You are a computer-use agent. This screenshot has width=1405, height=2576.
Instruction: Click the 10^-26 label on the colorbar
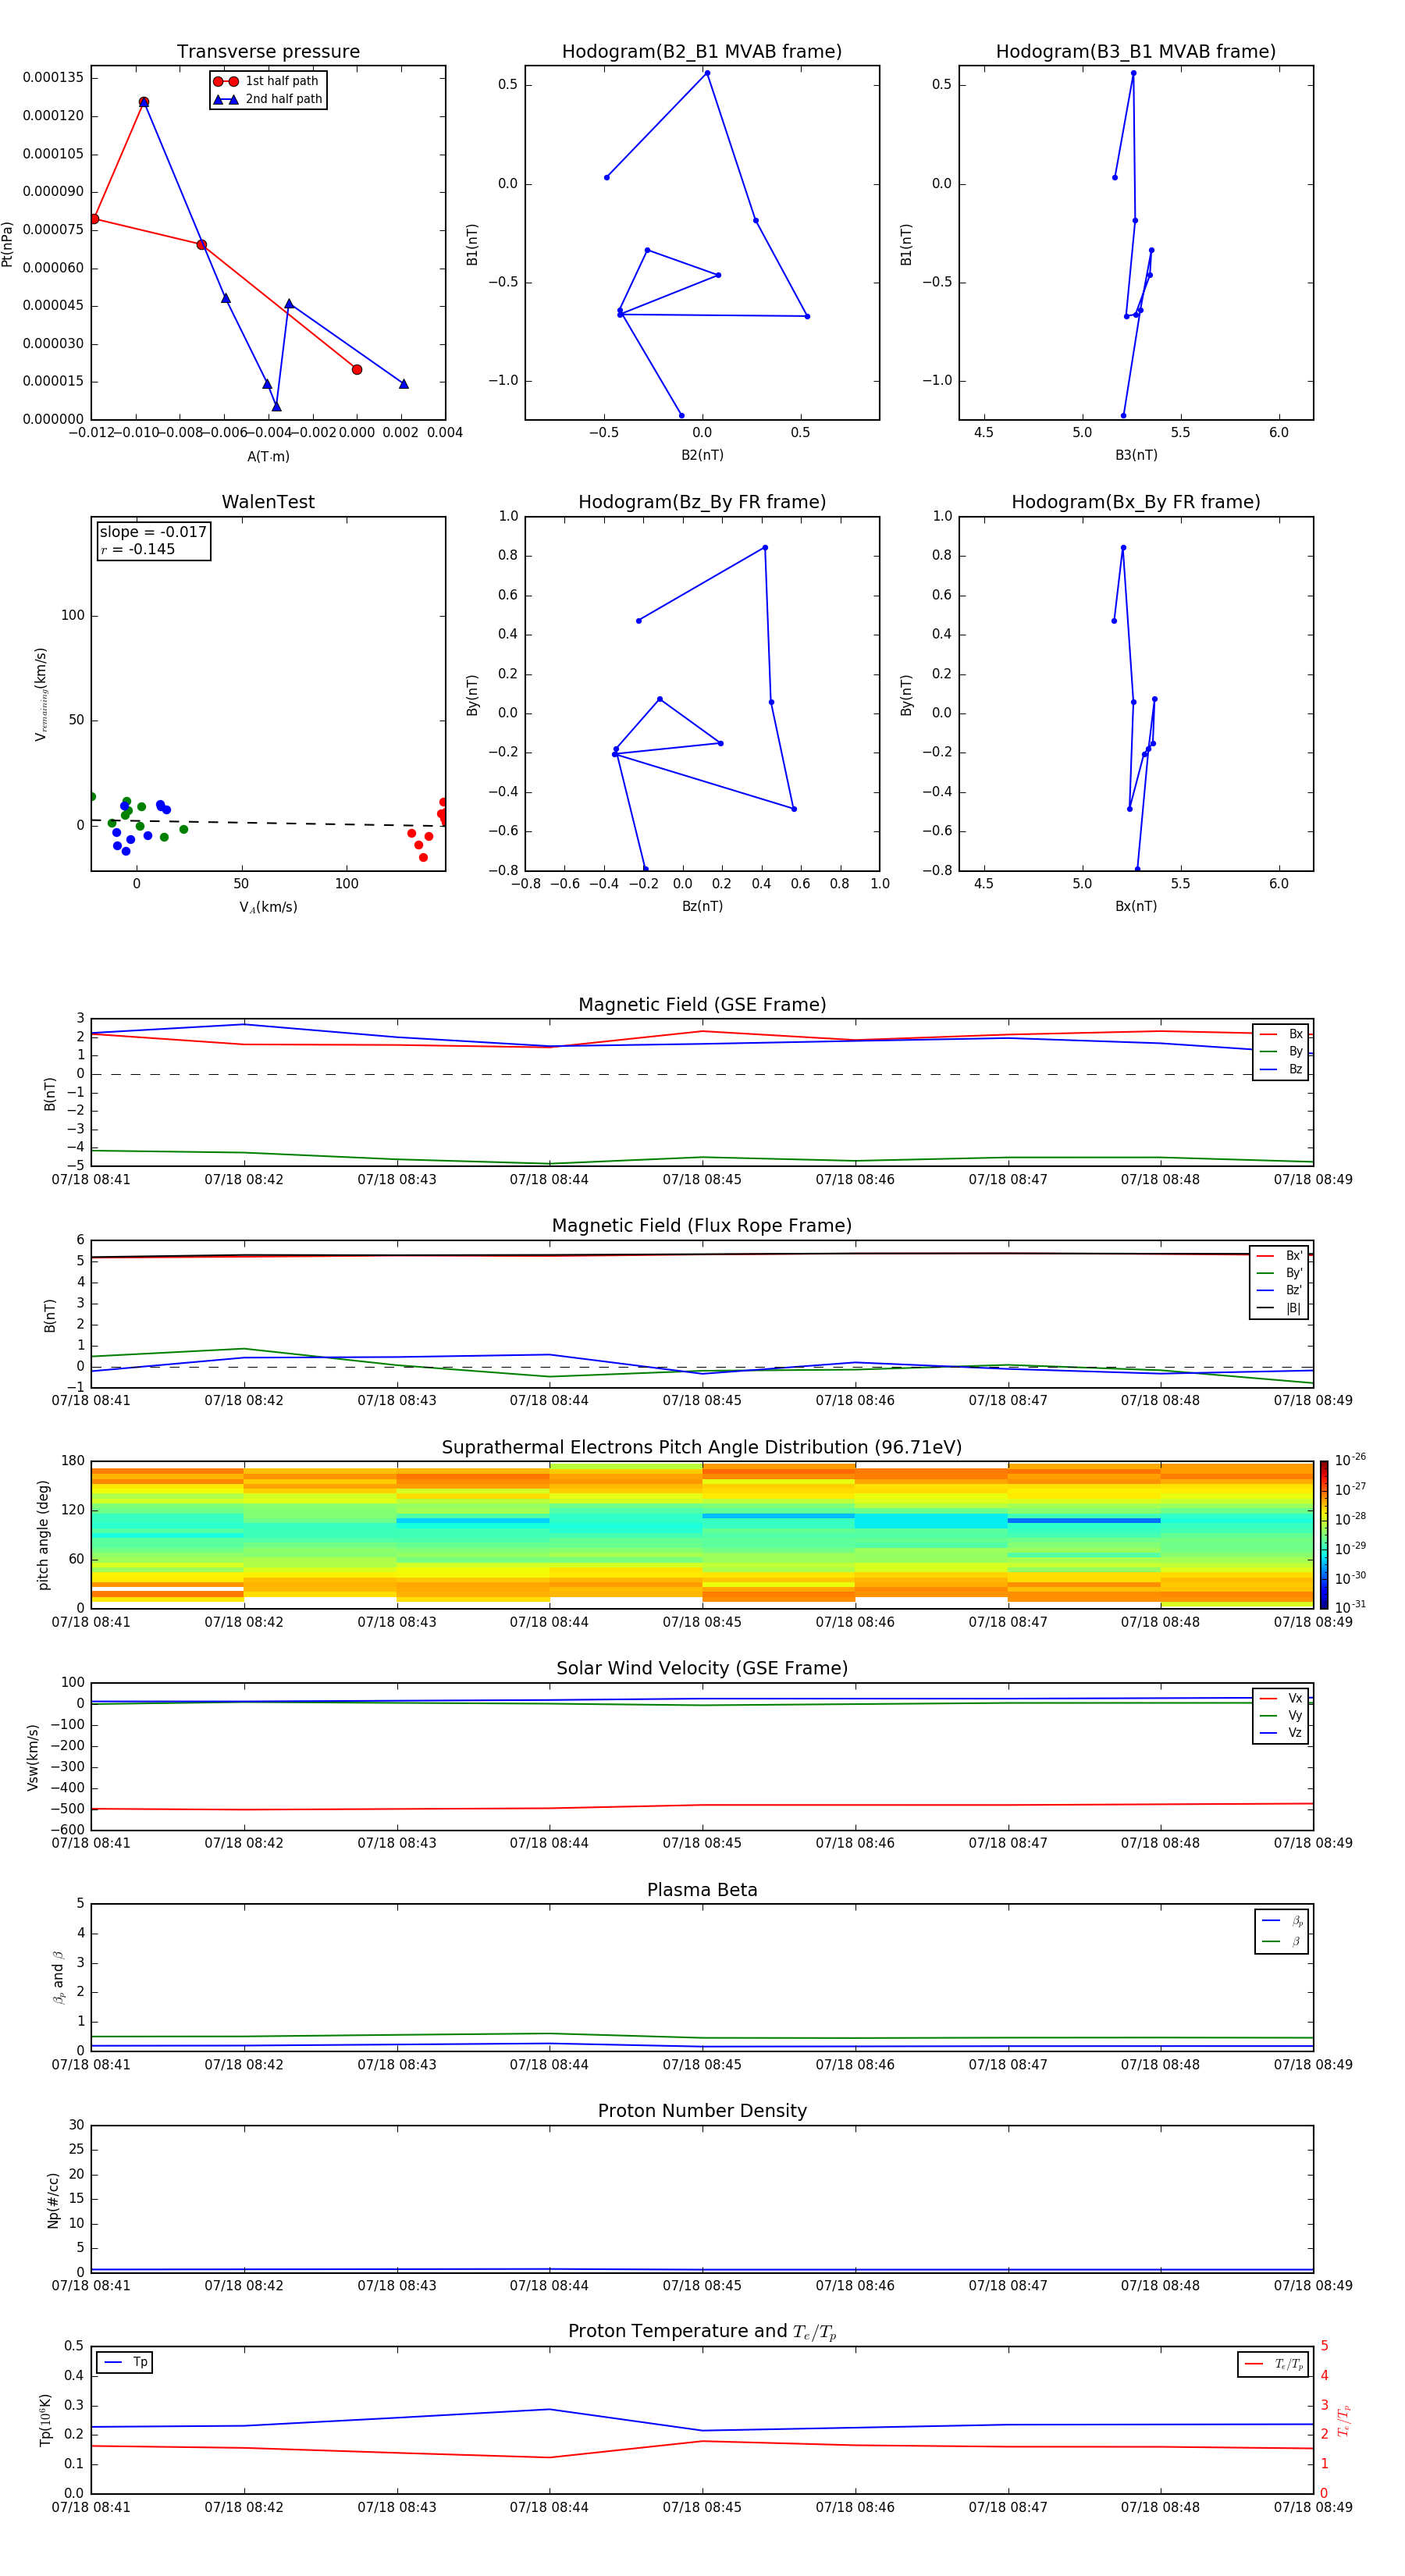click(1350, 1460)
